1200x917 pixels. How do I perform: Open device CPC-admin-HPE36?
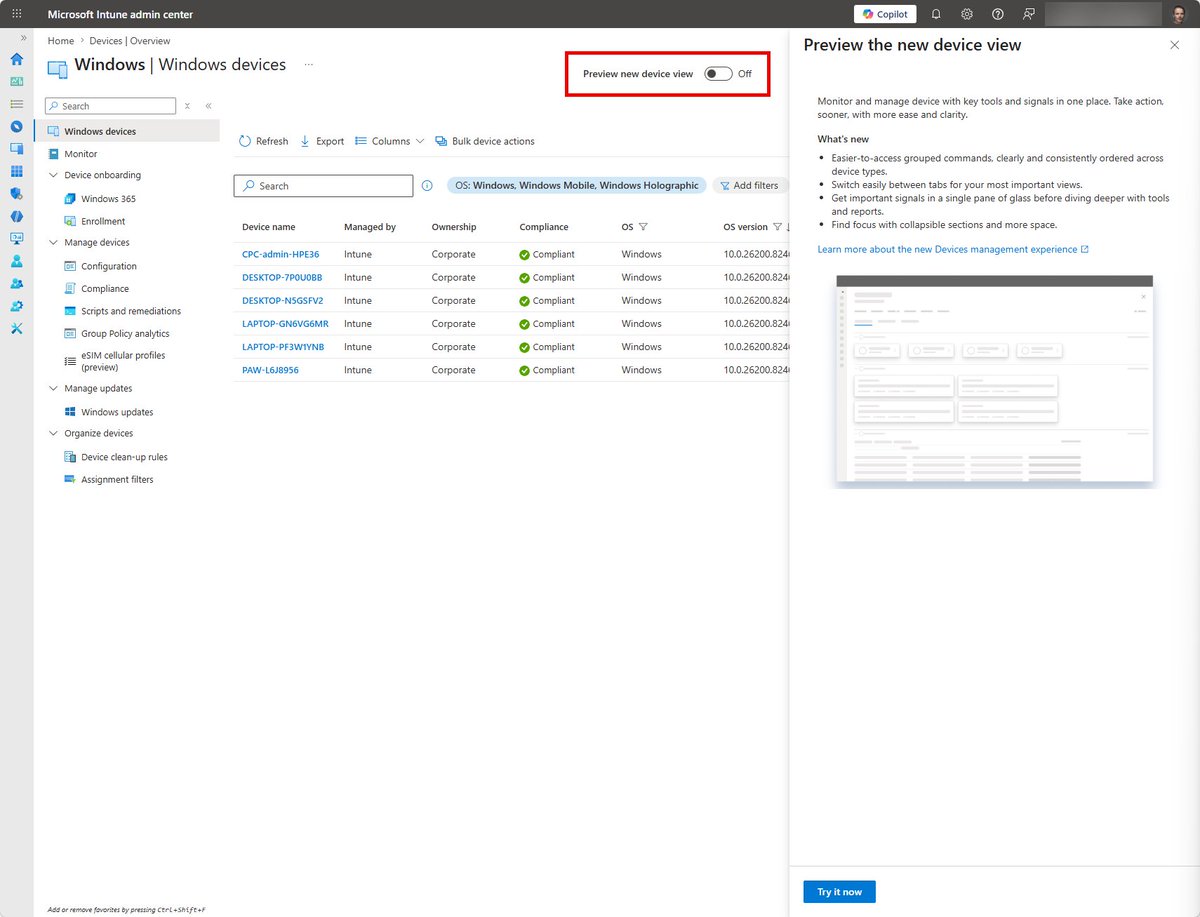click(x=281, y=255)
